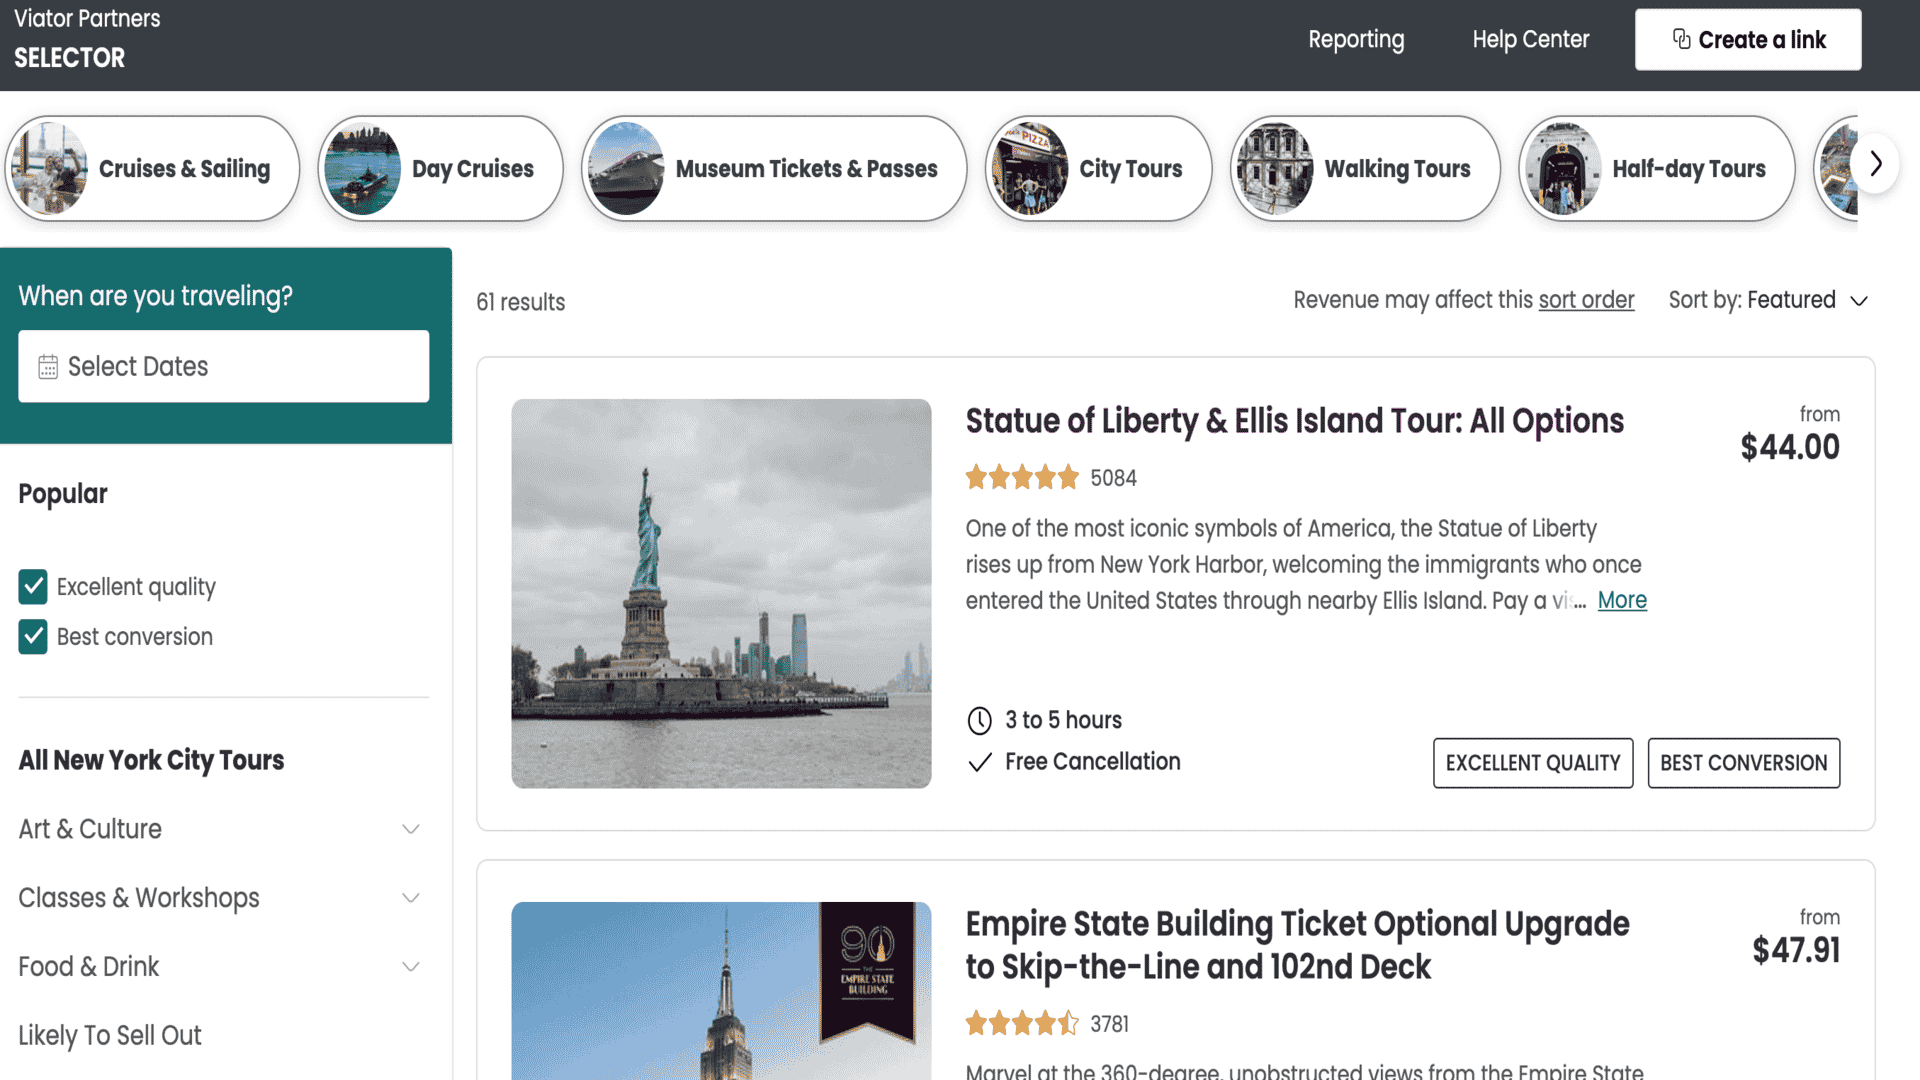Click the Reporting menu item
Screen dimensions: 1920x1080
[1356, 40]
